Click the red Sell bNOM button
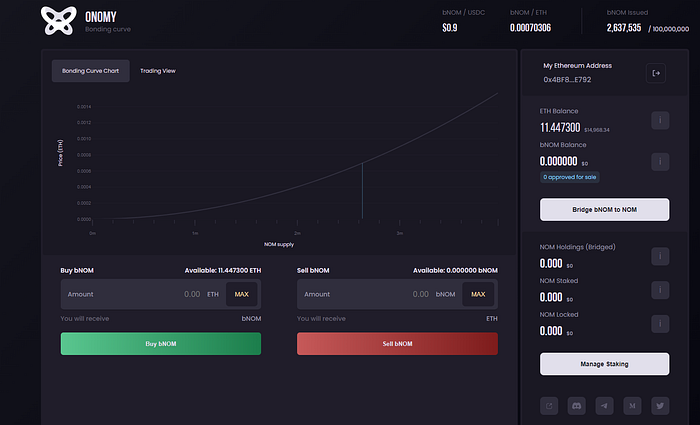Viewport: 700px width, 425px height. pos(397,344)
